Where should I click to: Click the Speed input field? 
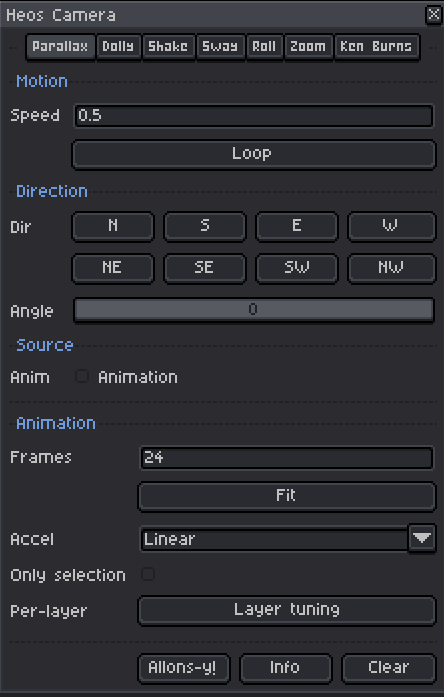(x=253, y=116)
